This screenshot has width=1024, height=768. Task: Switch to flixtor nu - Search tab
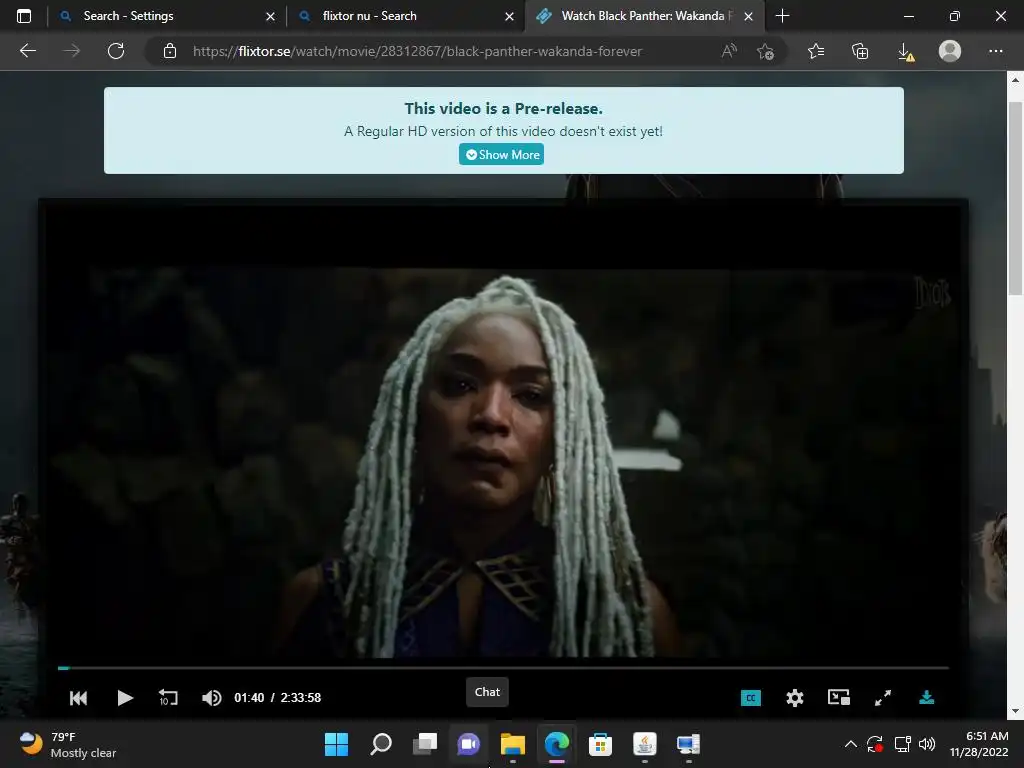(x=406, y=16)
